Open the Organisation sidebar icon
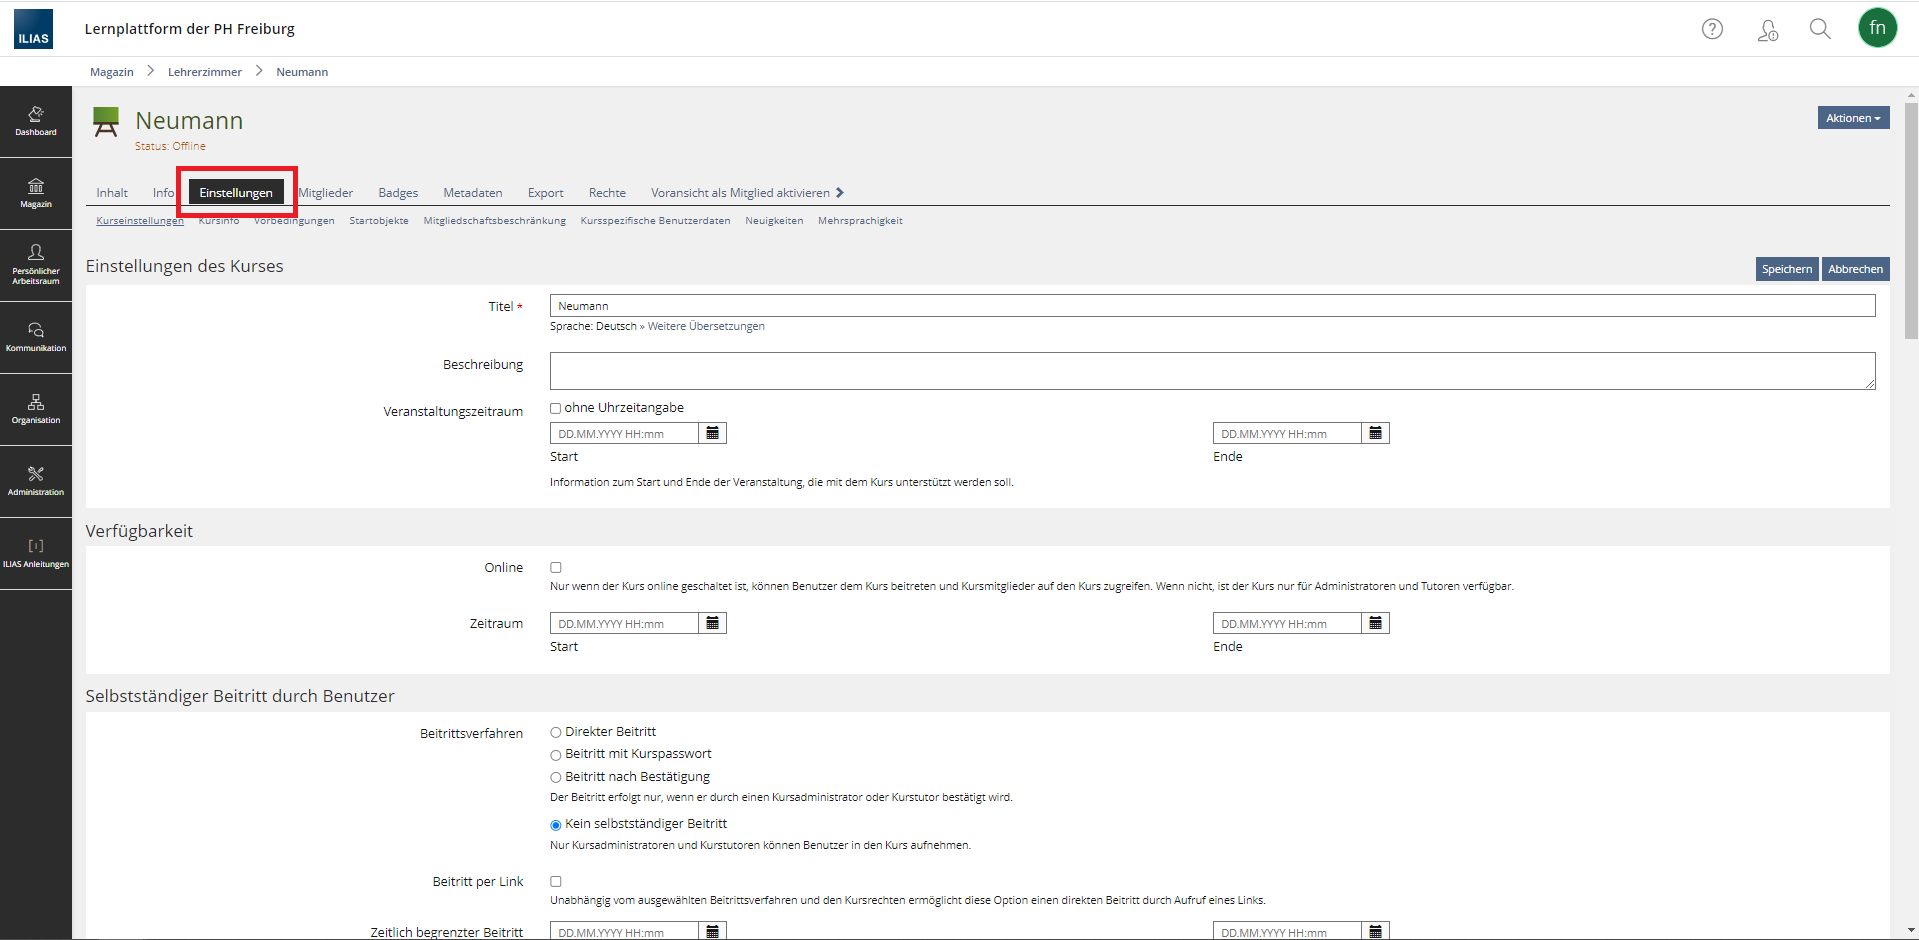 36,409
